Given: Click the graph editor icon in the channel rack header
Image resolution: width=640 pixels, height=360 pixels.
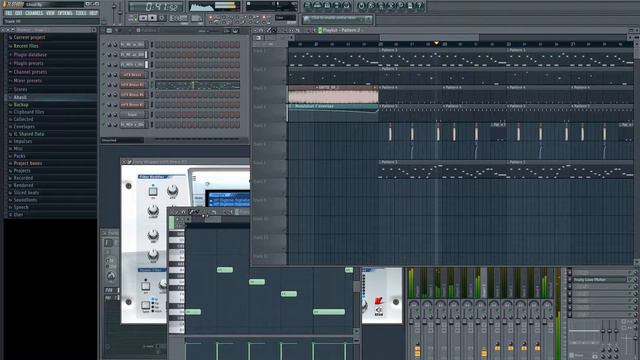Looking at the screenshot, I should point(235,31).
